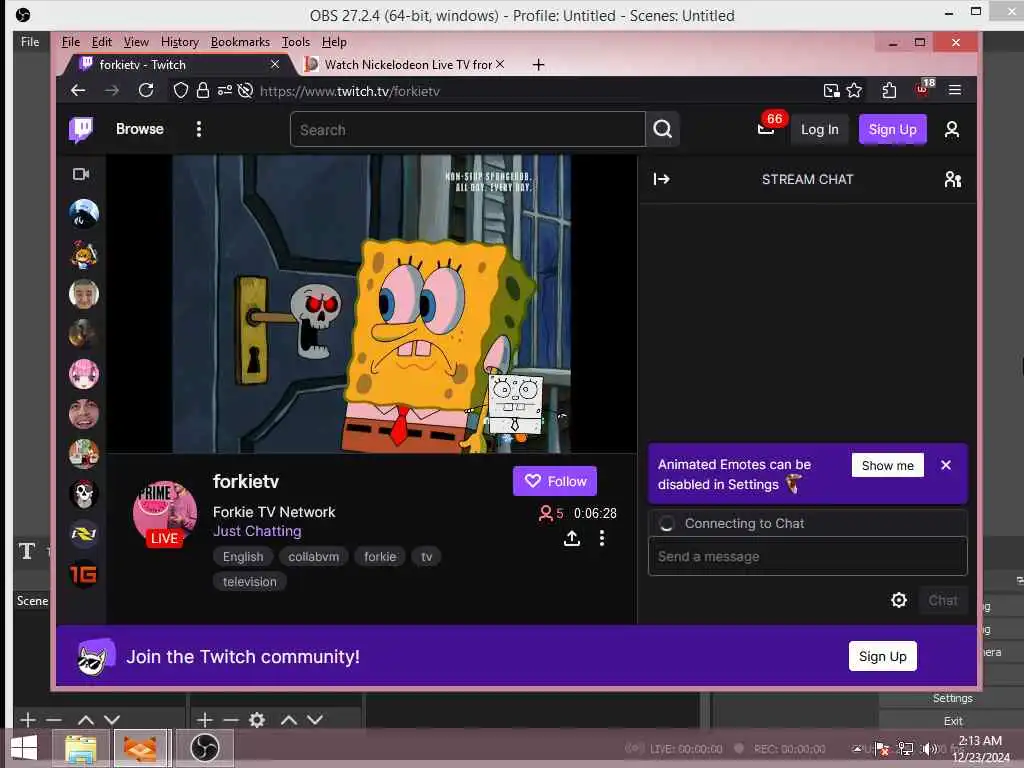This screenshot has width=1024, height=768.
Task: Open the notifications inbox with 66 badge
Action: (767, 128)
